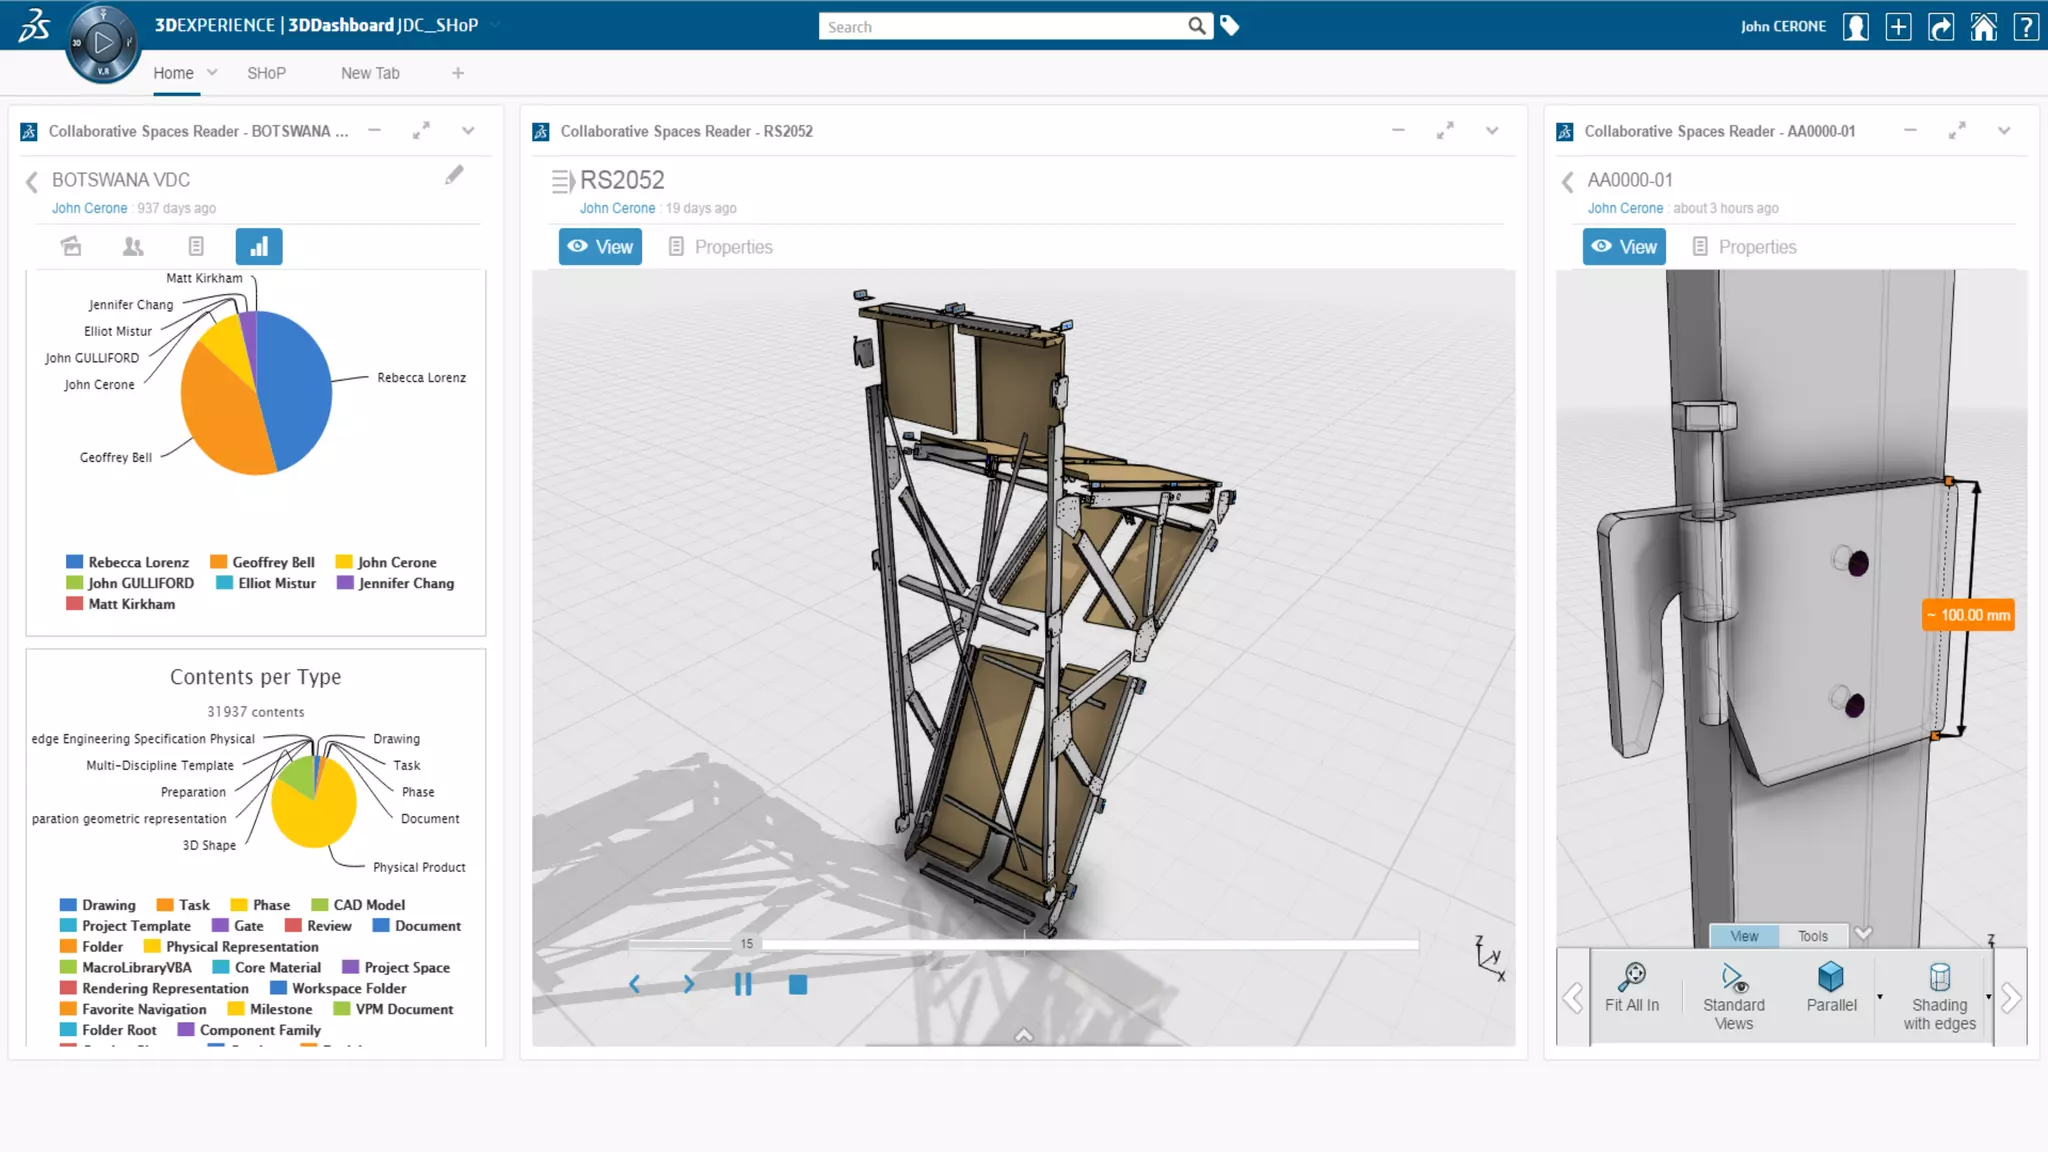
Task: Toggle CAD Model legend entry
Action: (358, 904)
